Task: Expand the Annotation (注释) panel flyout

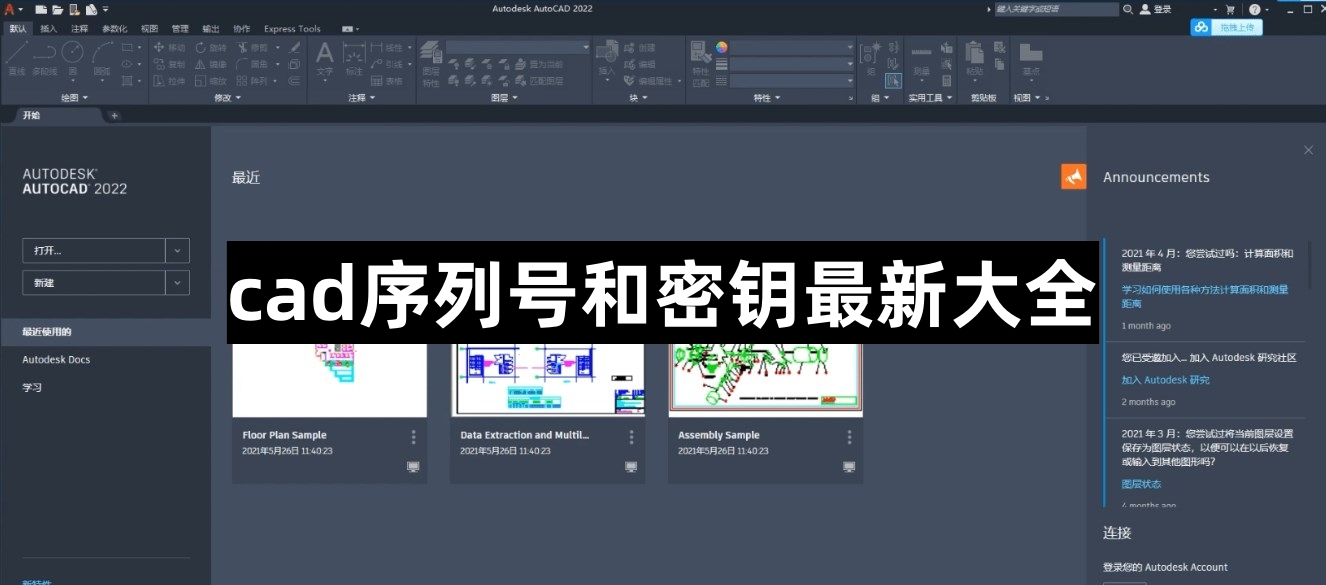Action: pos(362,98)
